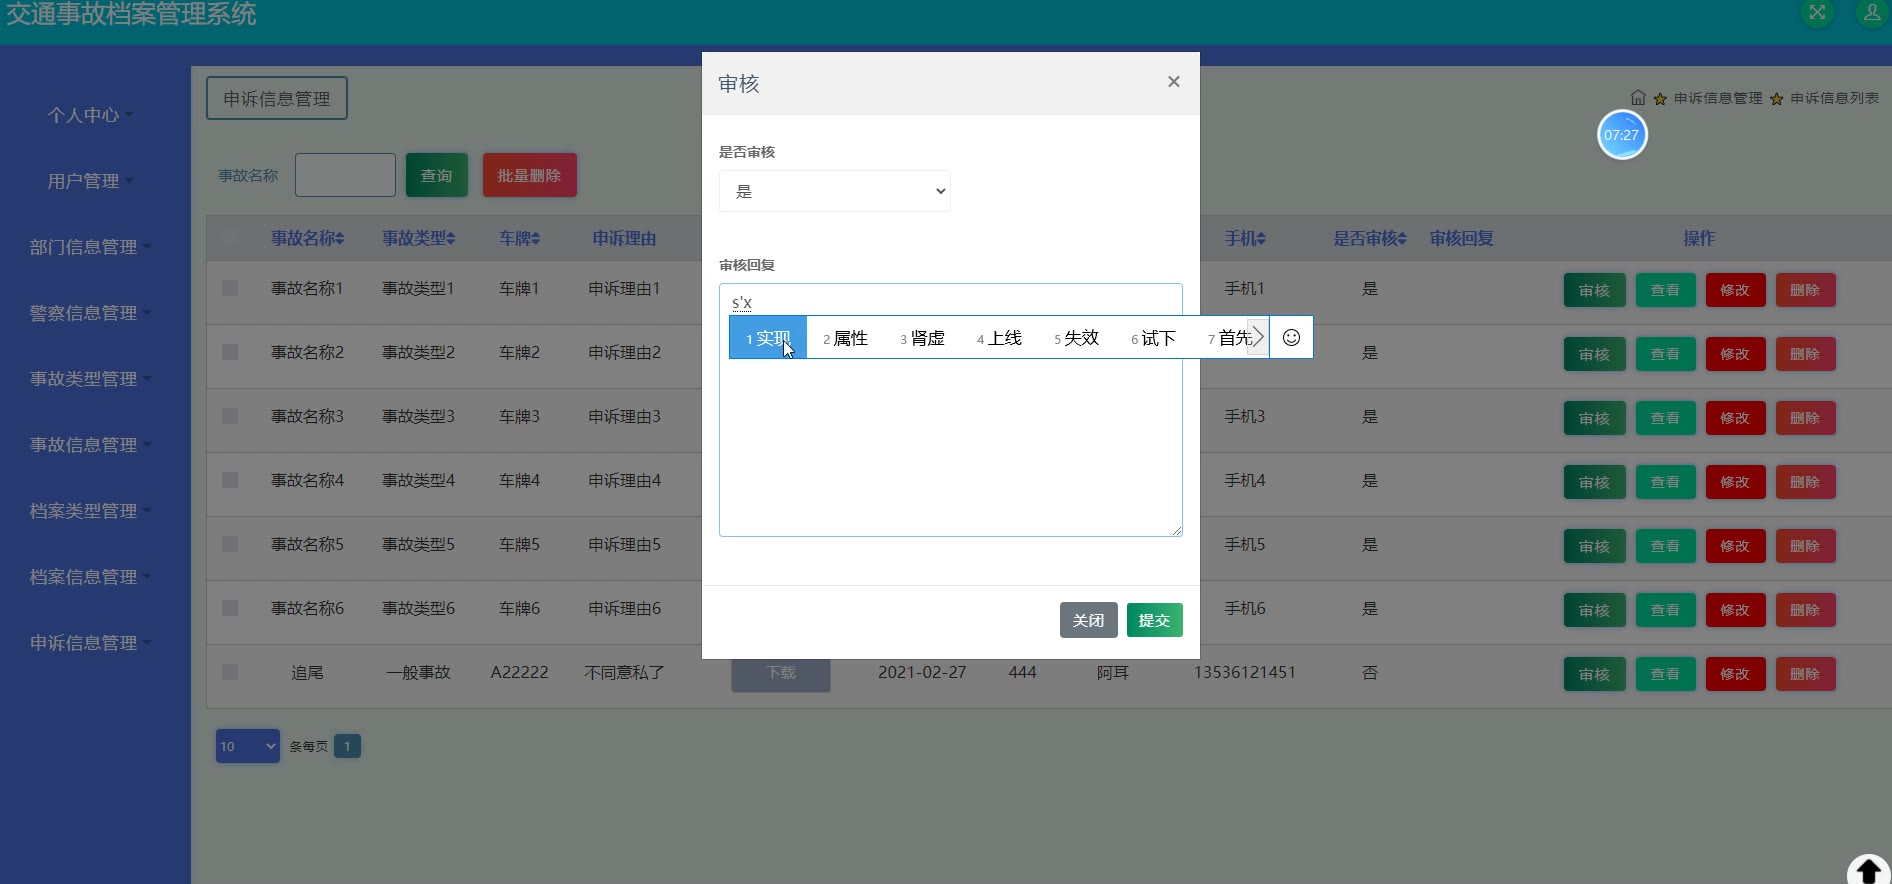1892x884 pixels.
Task: Open the 是否审核 dropdown in the dialog
Action: point(834,191)
